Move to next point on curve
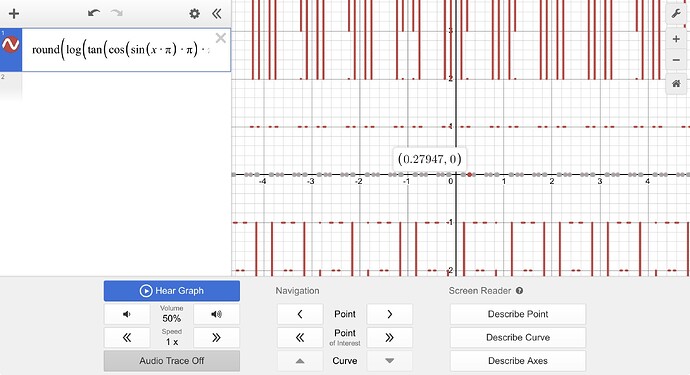This screenshot has height=375, width=690. pyautogui.click(x=389, y=314)
